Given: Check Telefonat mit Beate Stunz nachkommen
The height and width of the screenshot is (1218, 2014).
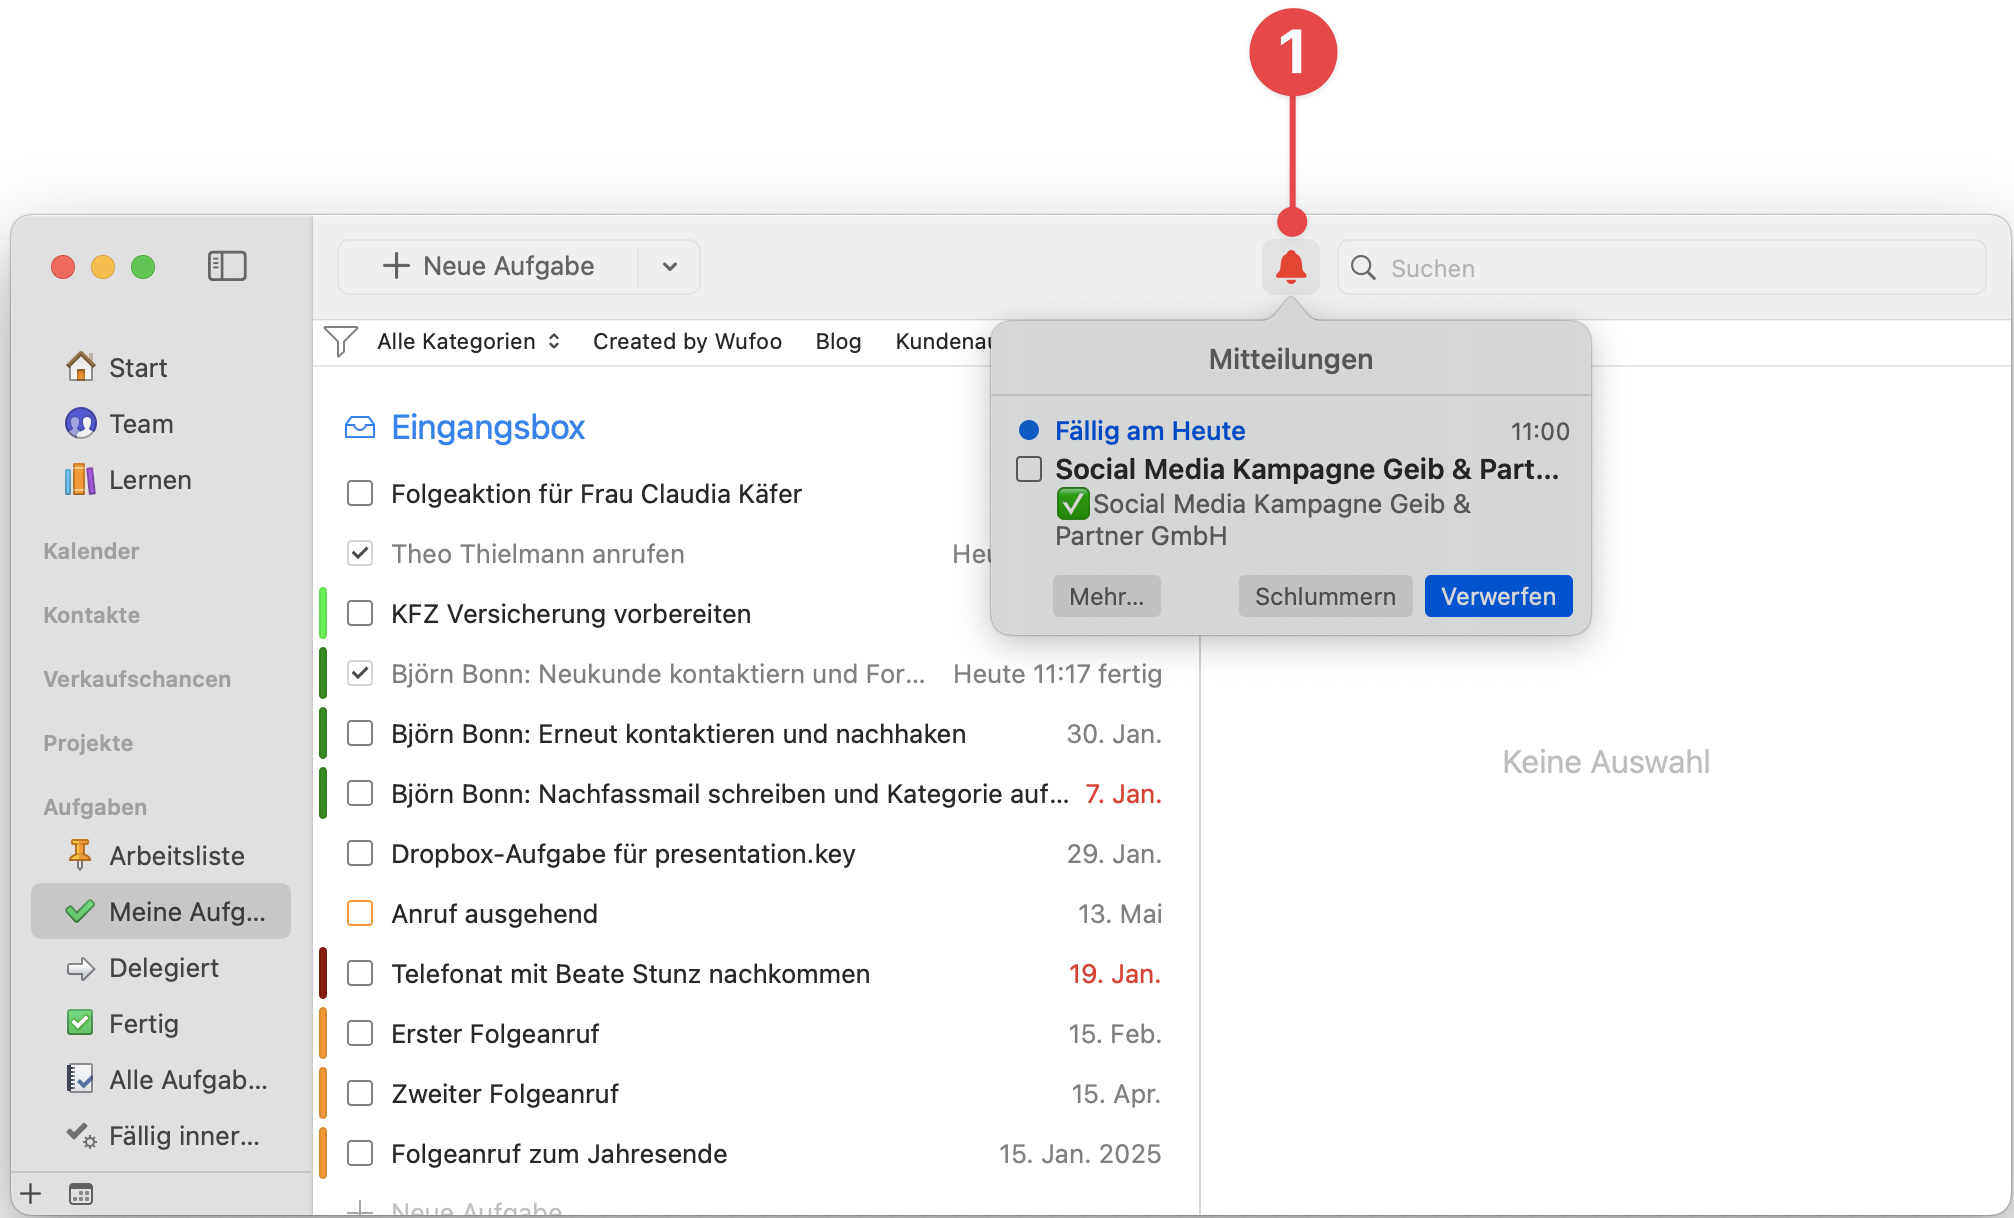Looking at the screenshot, I should coord(360,973).
